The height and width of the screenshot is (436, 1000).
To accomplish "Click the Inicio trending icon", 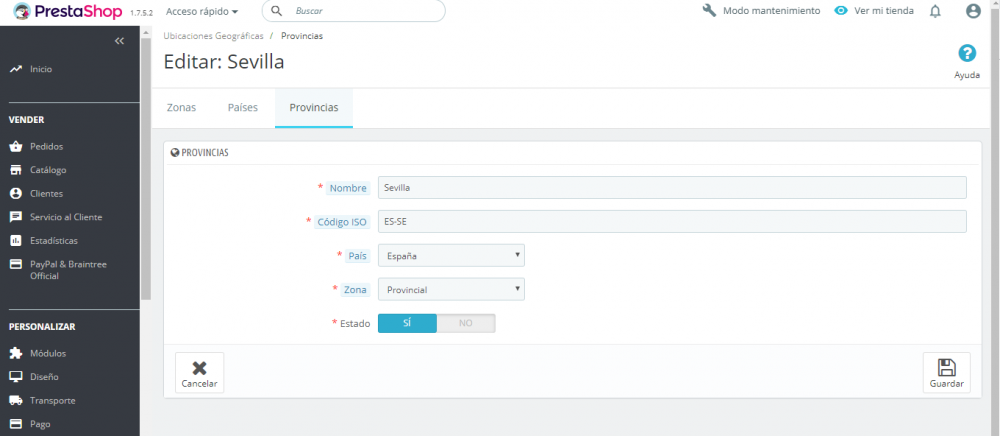I will [x=16, y=69].
